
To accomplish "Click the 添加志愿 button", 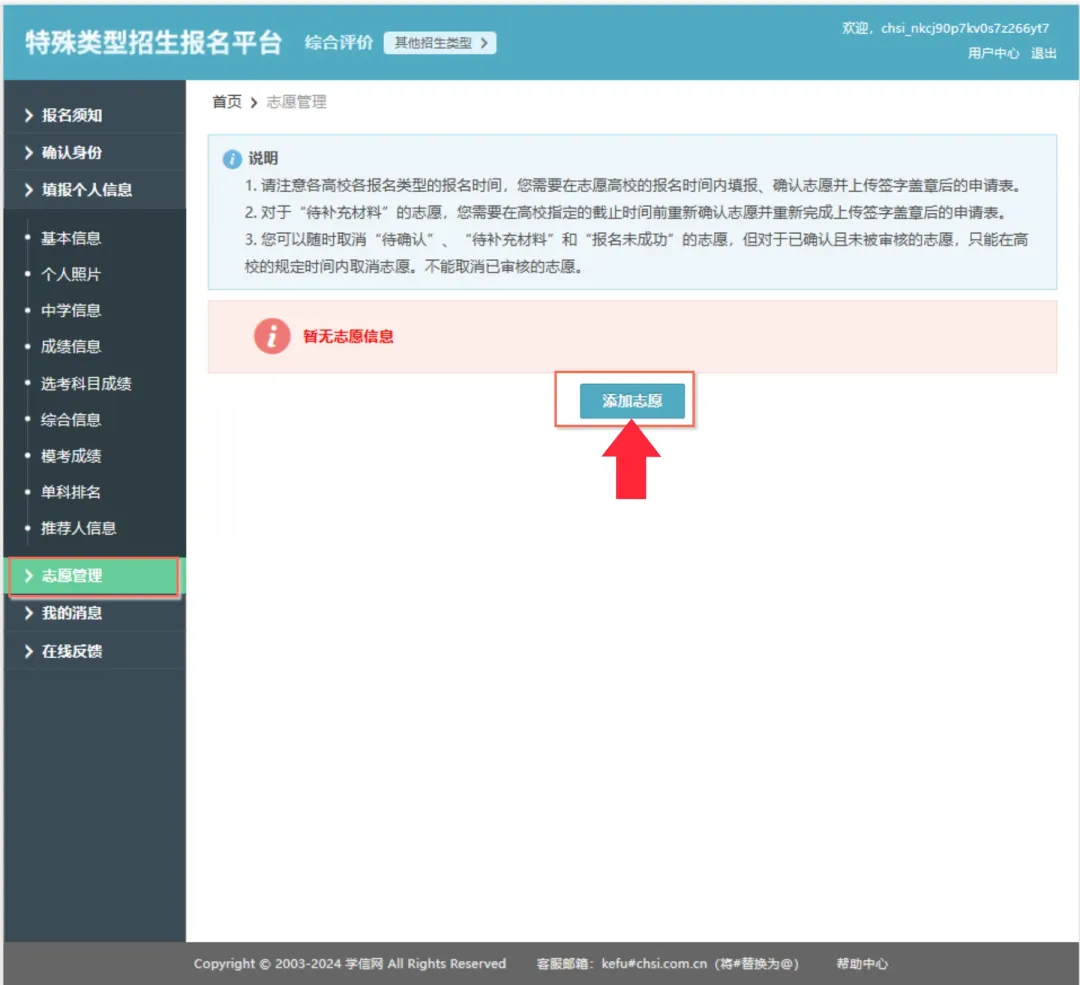I will (632, 401).
